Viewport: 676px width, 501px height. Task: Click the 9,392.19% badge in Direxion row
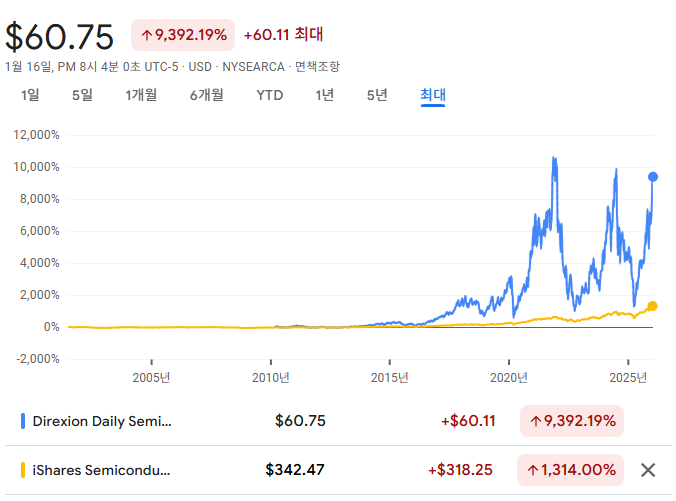[x=571, y=421]
